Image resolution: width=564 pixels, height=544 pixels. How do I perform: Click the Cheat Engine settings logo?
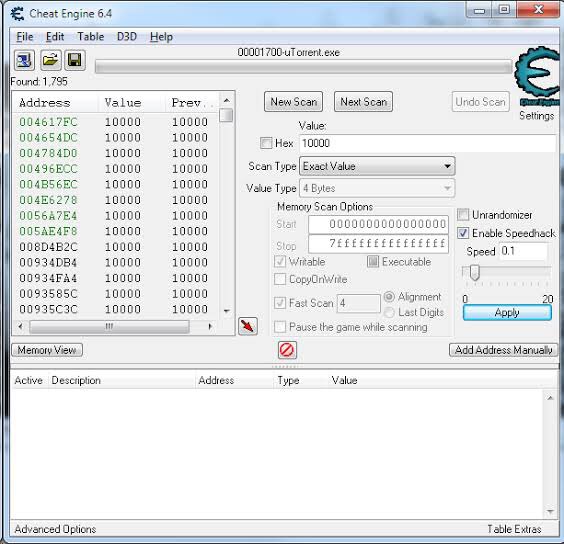tap(538, 76)
